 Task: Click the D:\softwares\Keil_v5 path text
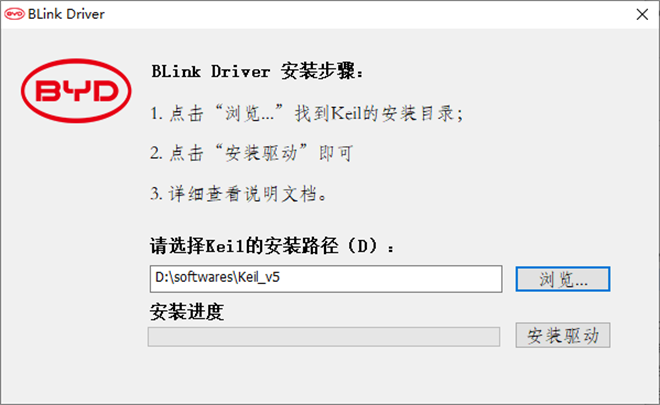pos(217,277)
